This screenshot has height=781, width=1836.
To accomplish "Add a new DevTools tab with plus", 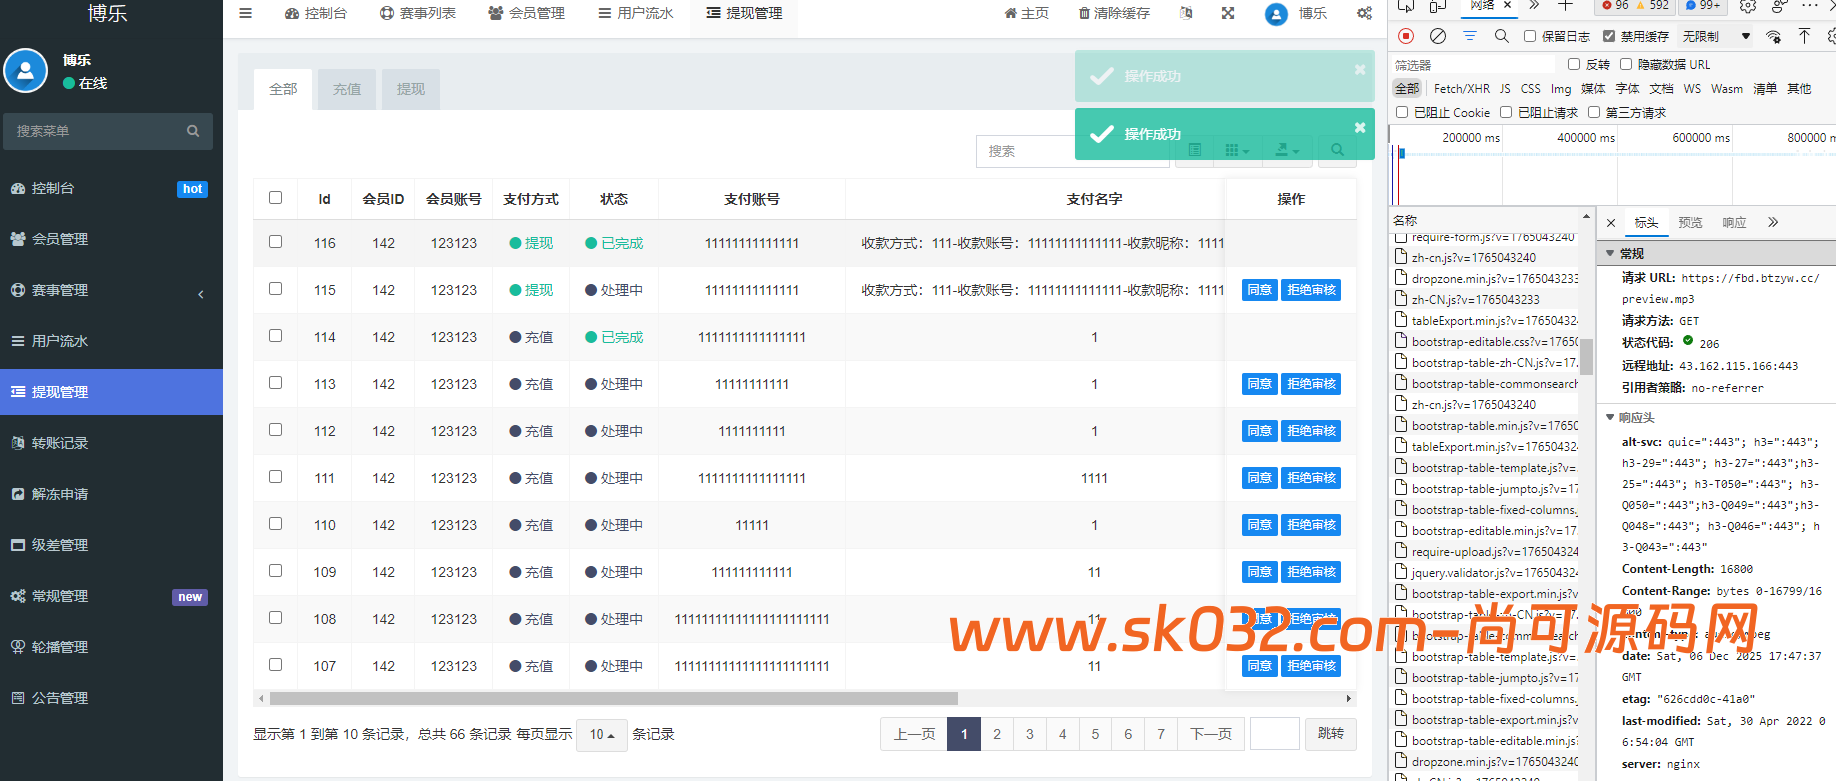I will 1566,6.
